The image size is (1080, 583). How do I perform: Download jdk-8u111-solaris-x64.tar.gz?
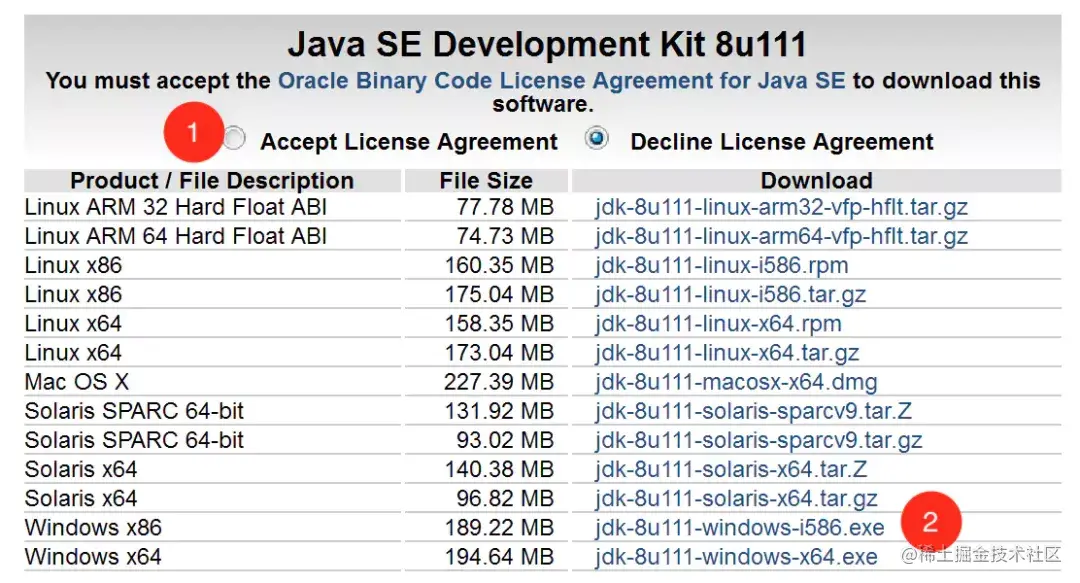[x=736, y=498]
